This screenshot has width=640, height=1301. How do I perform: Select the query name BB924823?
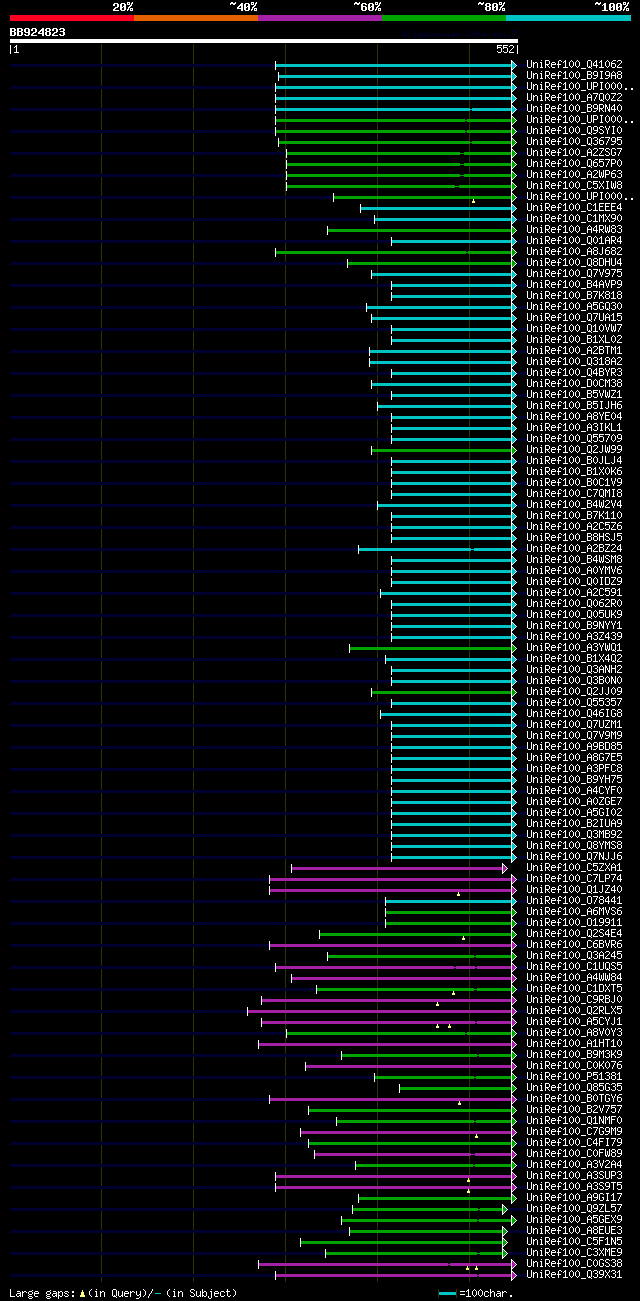click(38, 32)
